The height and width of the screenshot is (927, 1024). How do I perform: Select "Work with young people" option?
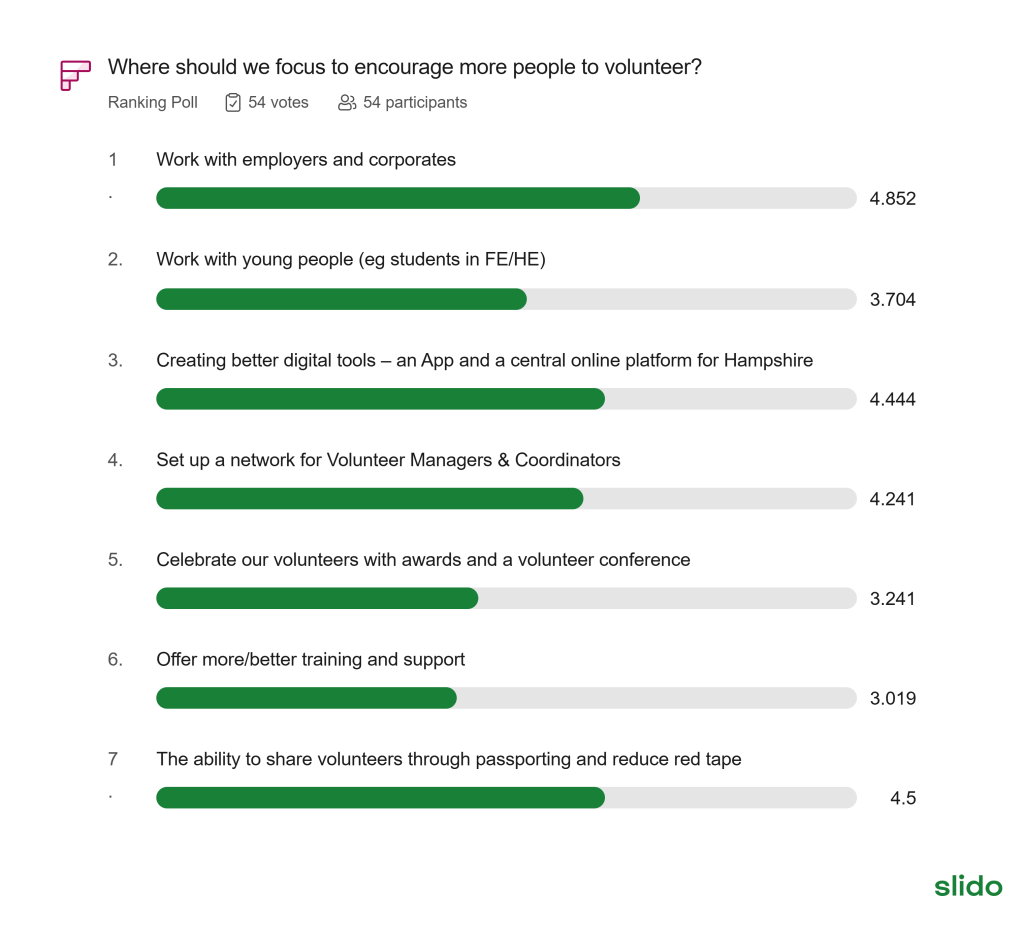point(350,259)
